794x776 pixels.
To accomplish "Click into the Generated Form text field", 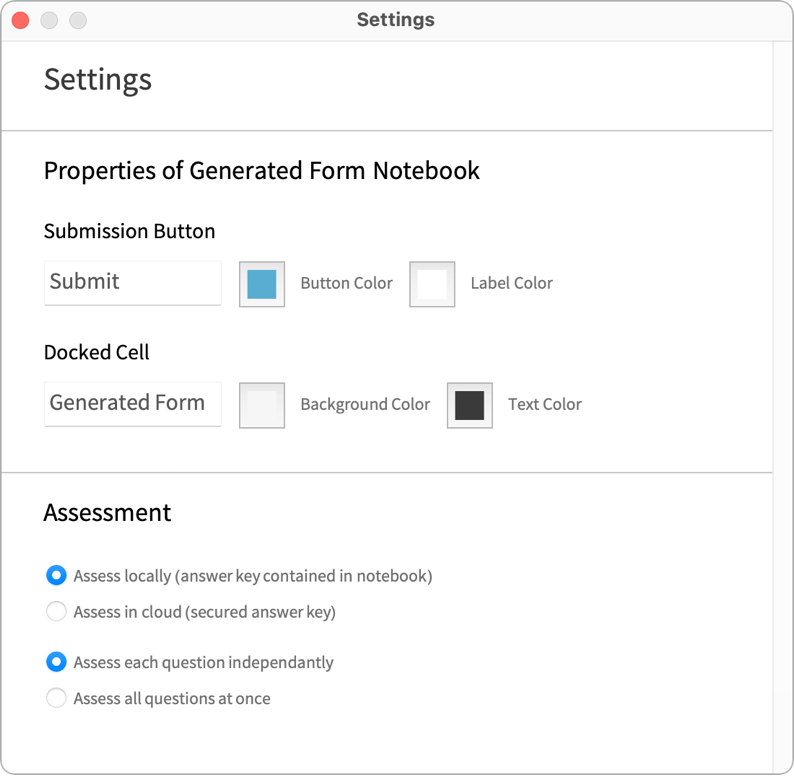I will click(133, 404).
